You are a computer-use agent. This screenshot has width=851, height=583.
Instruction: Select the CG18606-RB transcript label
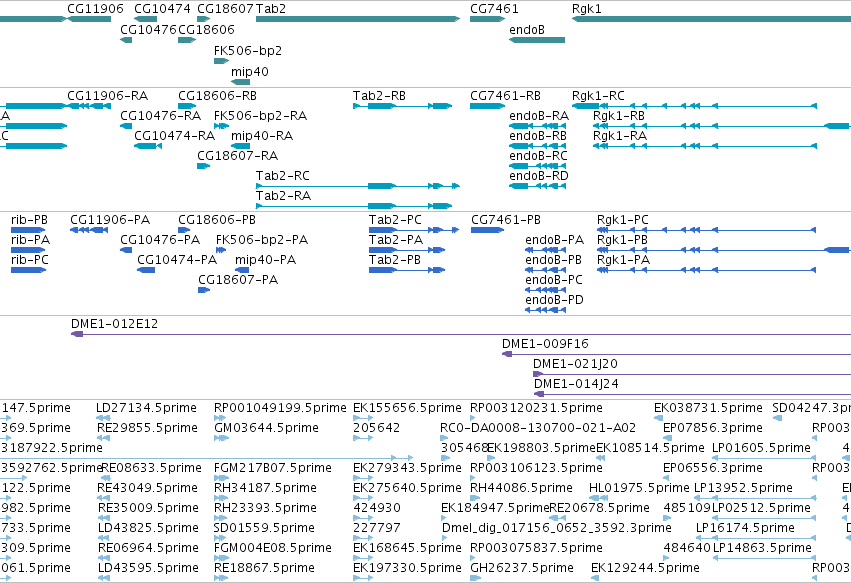217,96
